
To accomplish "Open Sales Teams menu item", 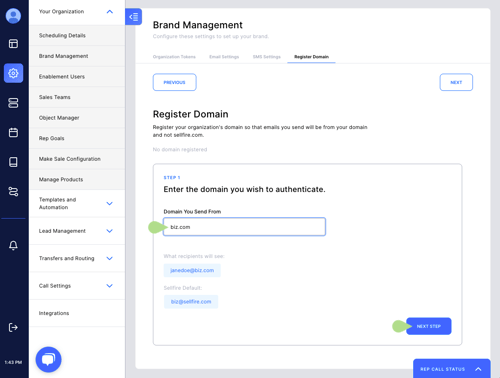I will (x=77, y=97).
